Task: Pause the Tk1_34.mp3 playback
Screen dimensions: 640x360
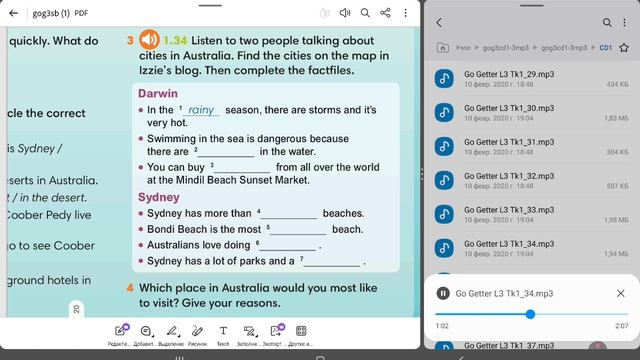Action: [x=443, y=293]
